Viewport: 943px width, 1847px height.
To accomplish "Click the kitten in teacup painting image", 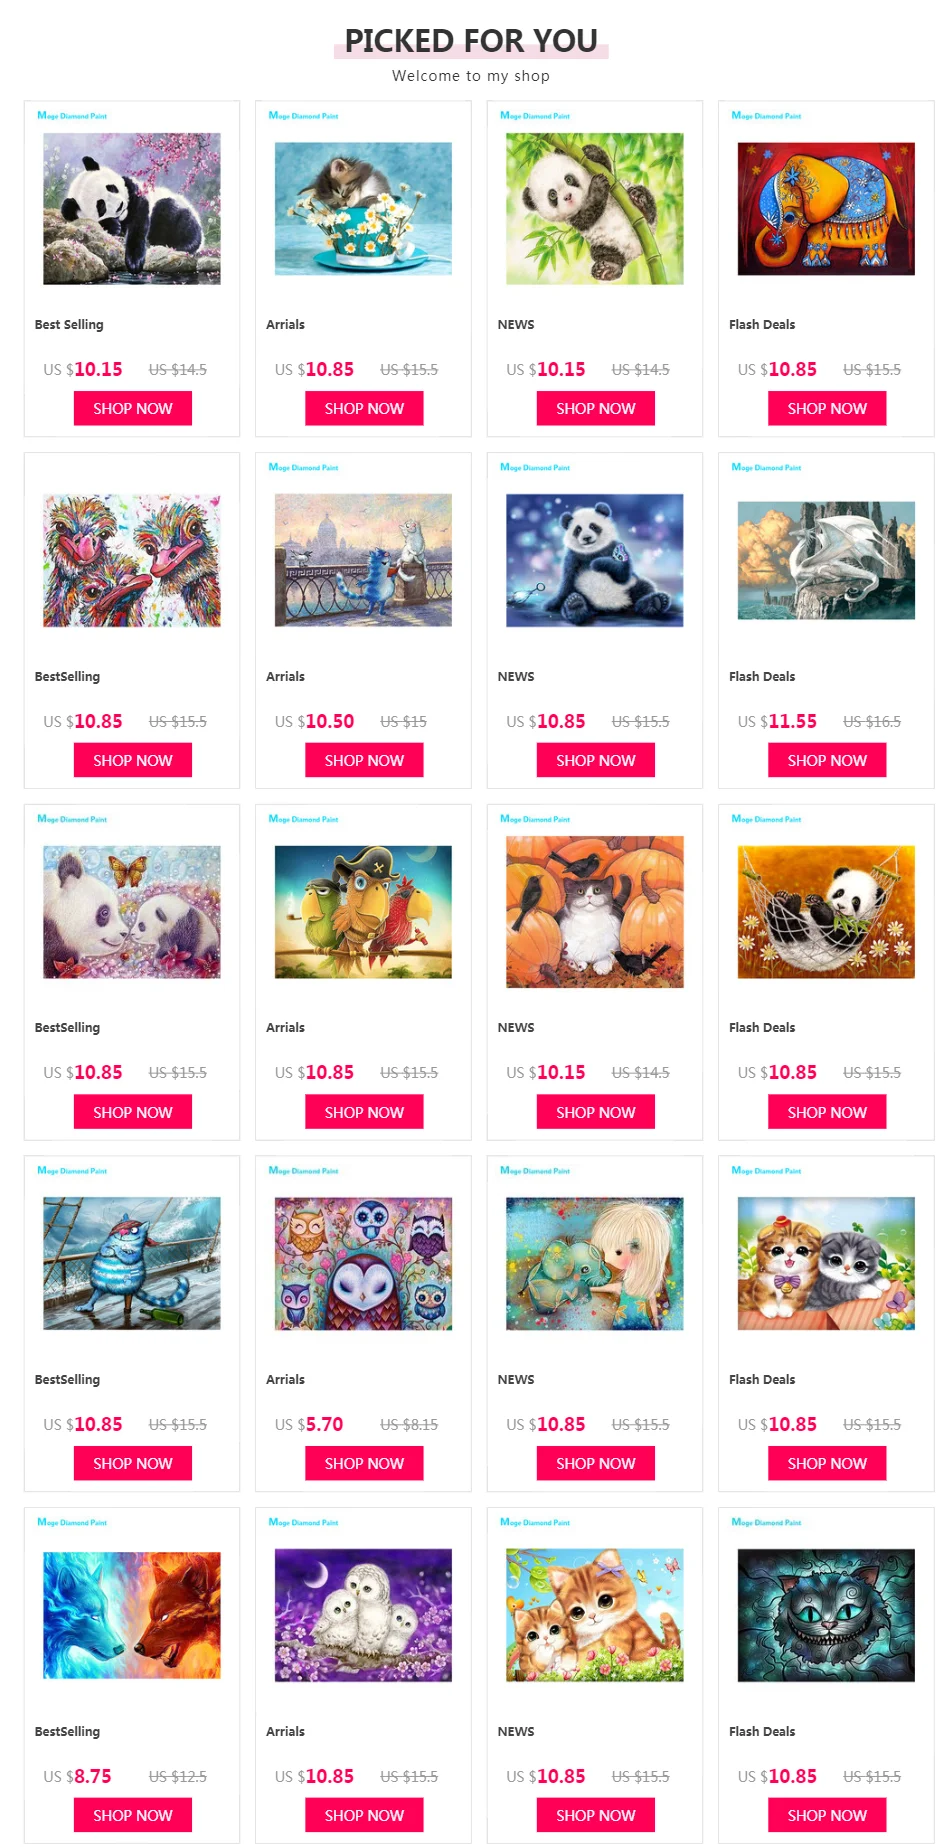I will (363, 209).
